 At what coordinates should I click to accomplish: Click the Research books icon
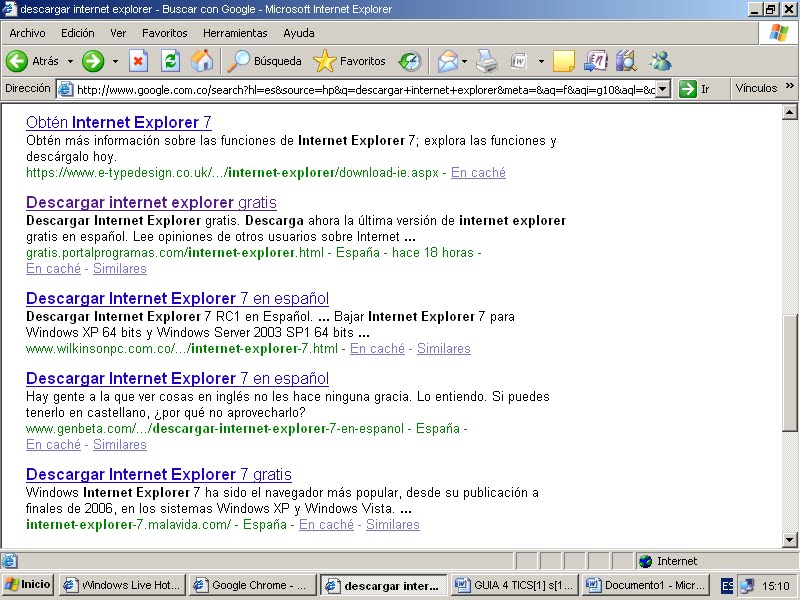626,61
